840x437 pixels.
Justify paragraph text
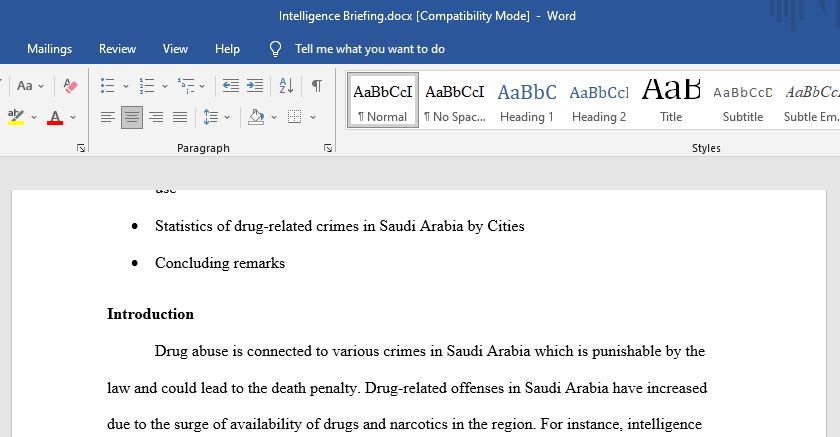coord(180,117)
